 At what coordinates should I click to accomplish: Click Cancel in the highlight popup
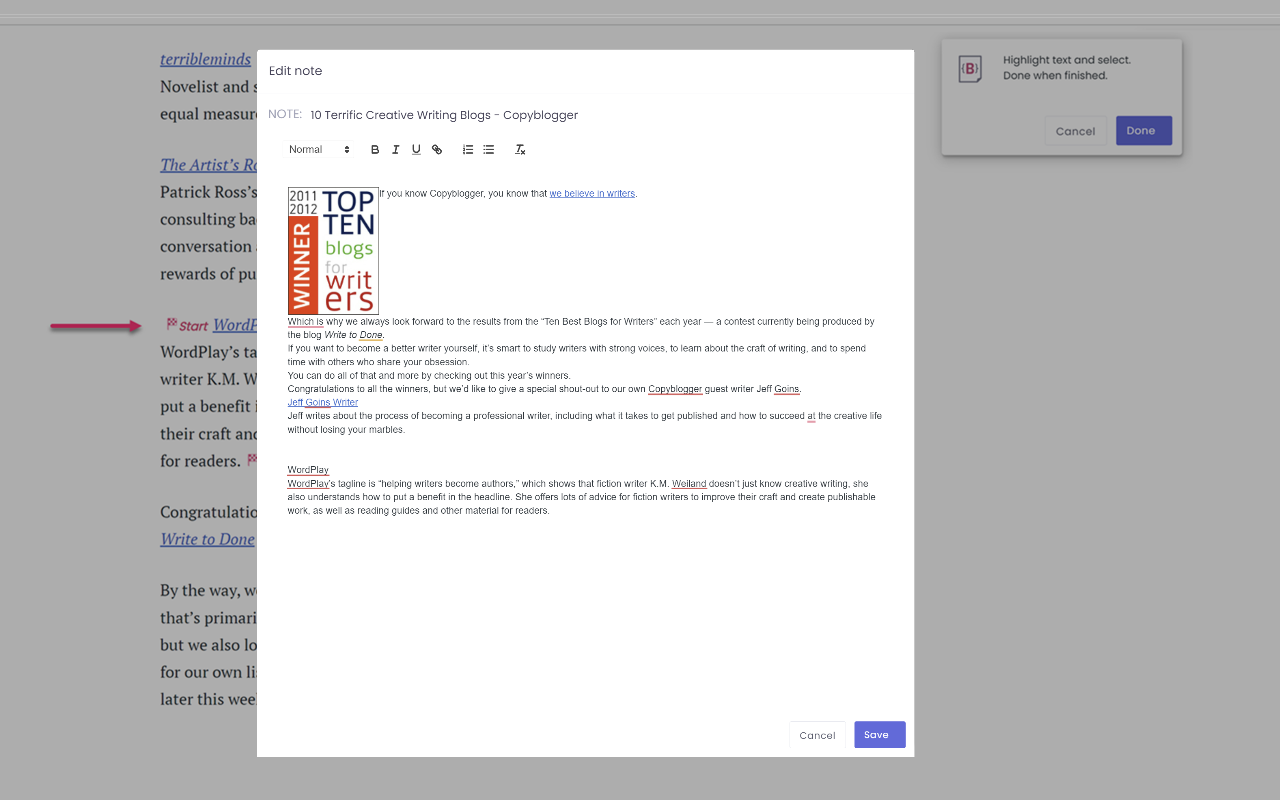point(1076,131)
